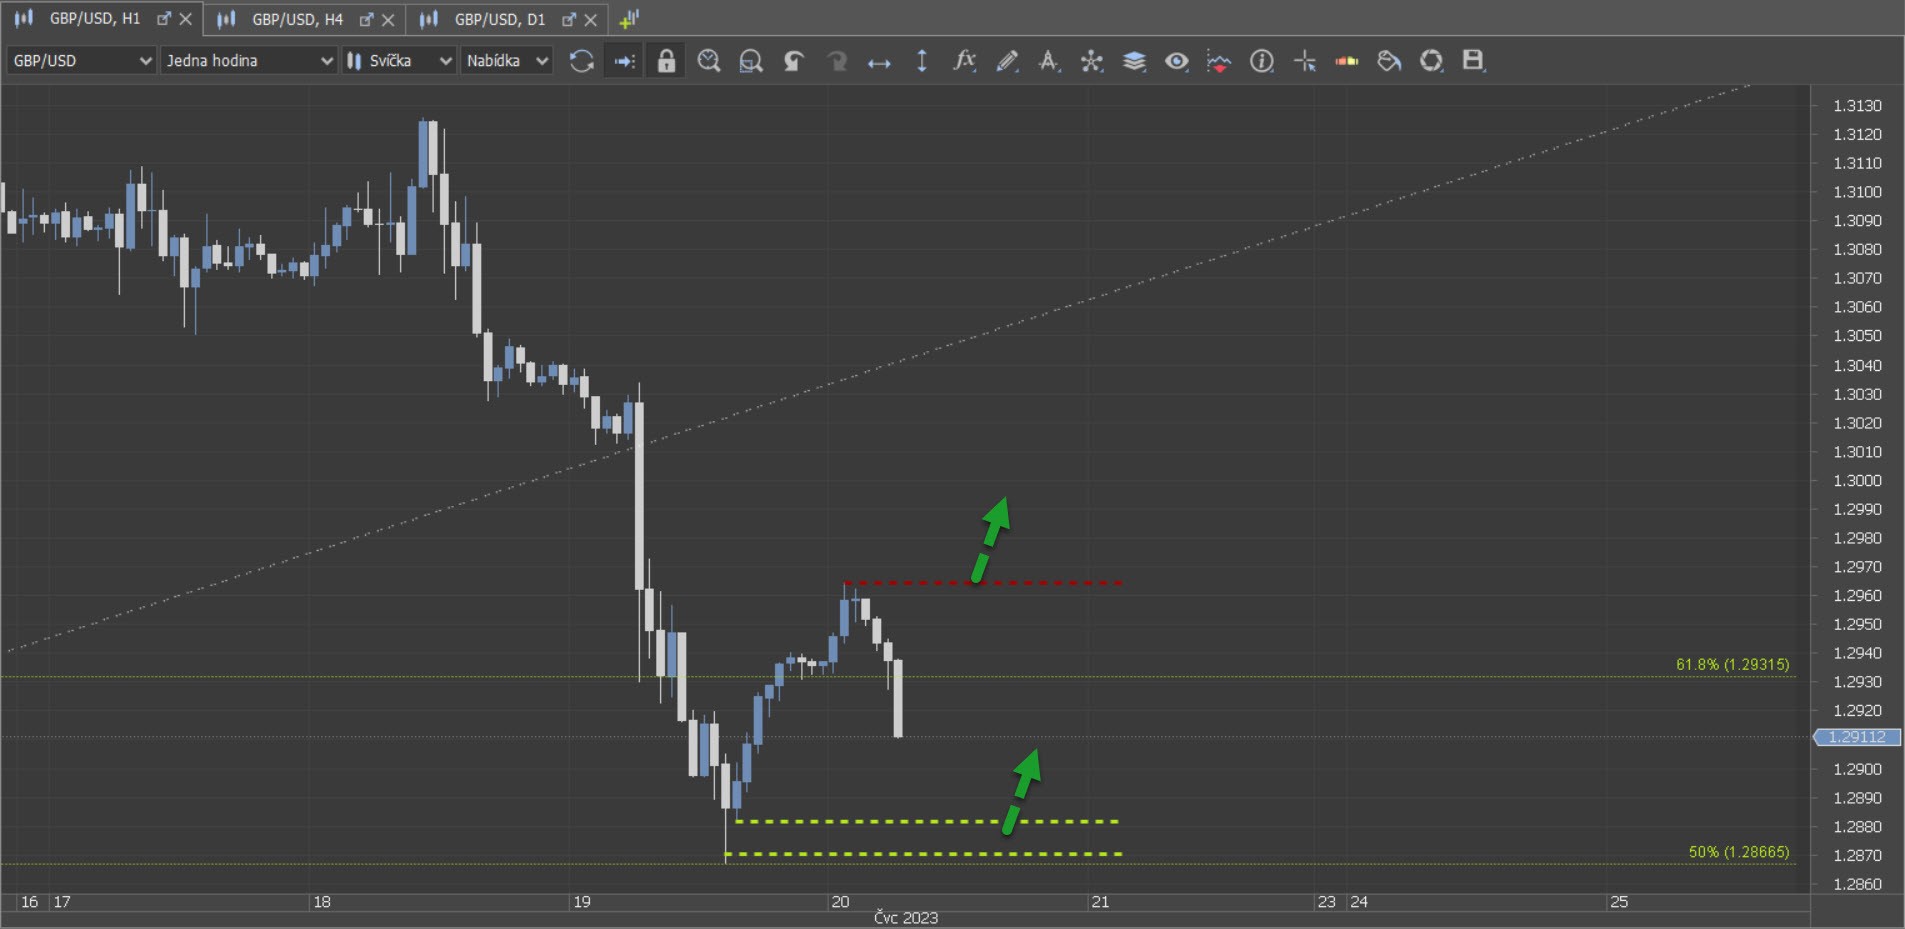This screenshot has height=929, width=1905.
Task: Click the information circle icon
Action: click(x=1262, y=61)
